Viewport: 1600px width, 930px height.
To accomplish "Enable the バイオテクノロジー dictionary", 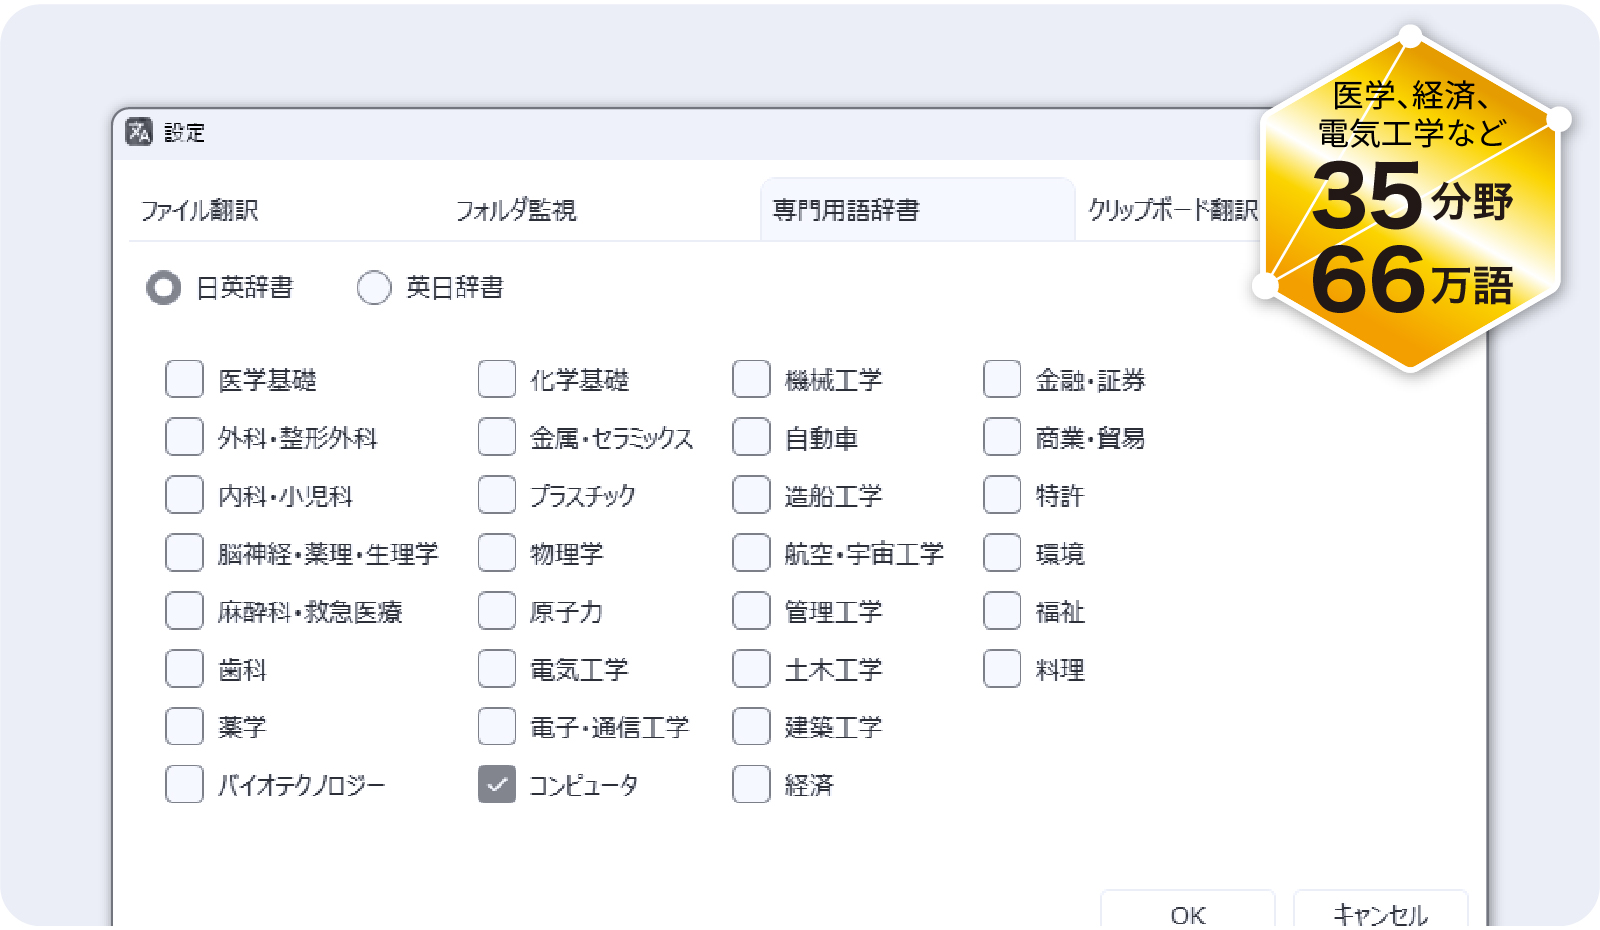I will click(183, 785).
